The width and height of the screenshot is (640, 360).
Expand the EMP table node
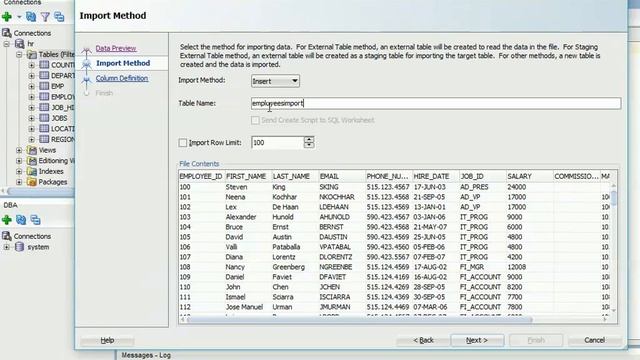[x=31, y=86]
